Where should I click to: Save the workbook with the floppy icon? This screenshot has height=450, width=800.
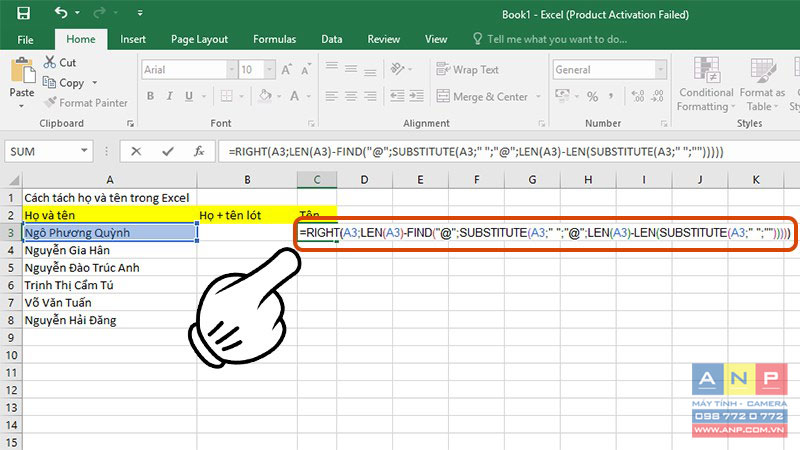coord(23,13)
